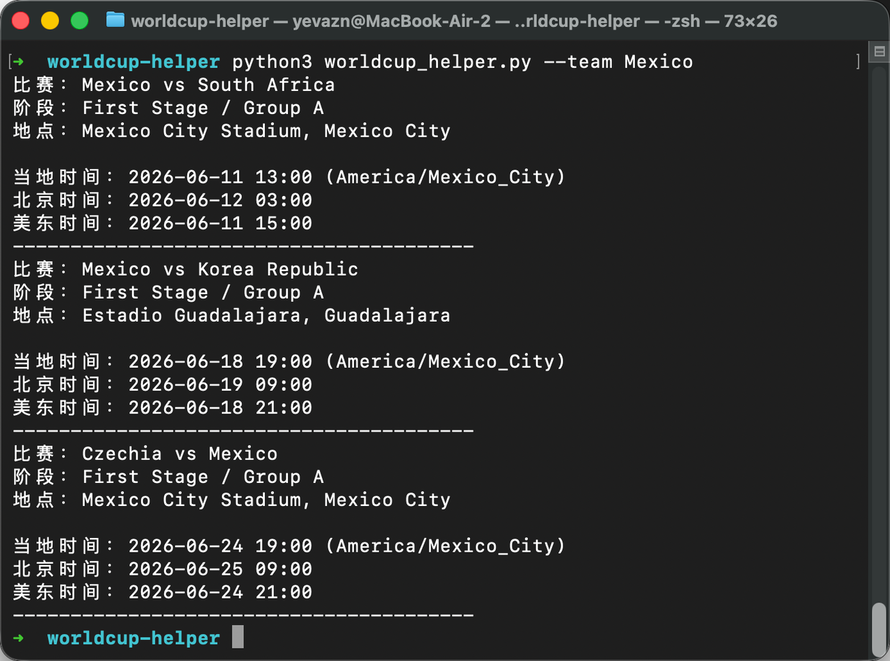Click the text Mexico vs South Africa

[x=208, y=85]
